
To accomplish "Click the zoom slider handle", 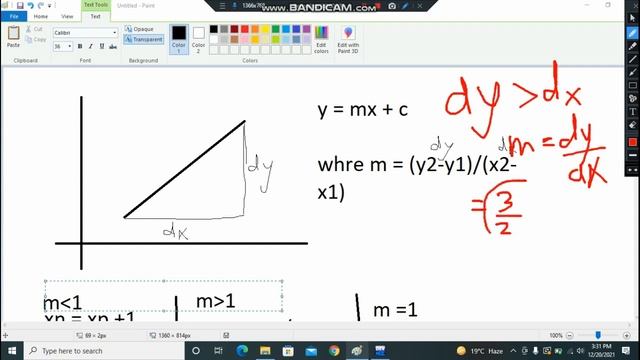I will point(598,335).
